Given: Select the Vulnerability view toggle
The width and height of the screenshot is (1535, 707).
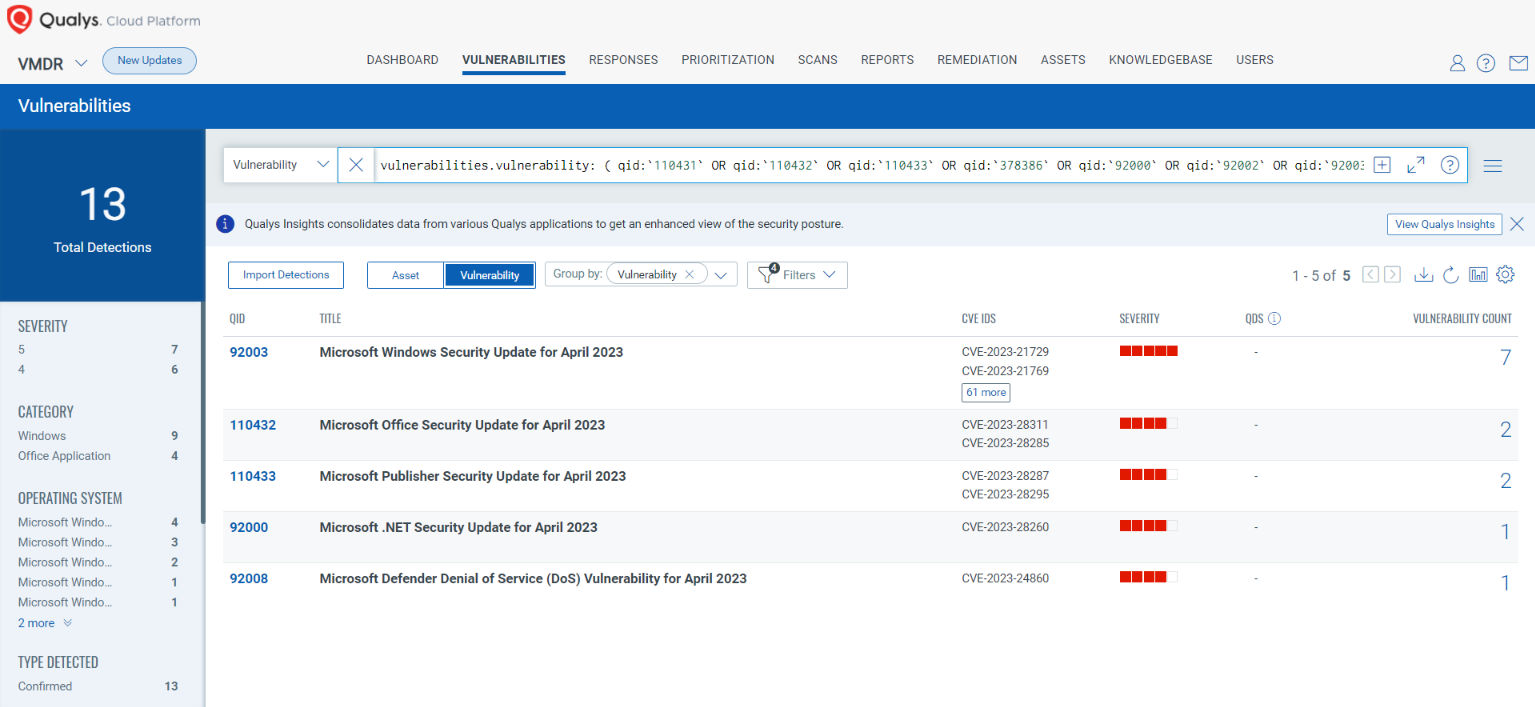Looking at the screenshot, I should tap(490, 275).
